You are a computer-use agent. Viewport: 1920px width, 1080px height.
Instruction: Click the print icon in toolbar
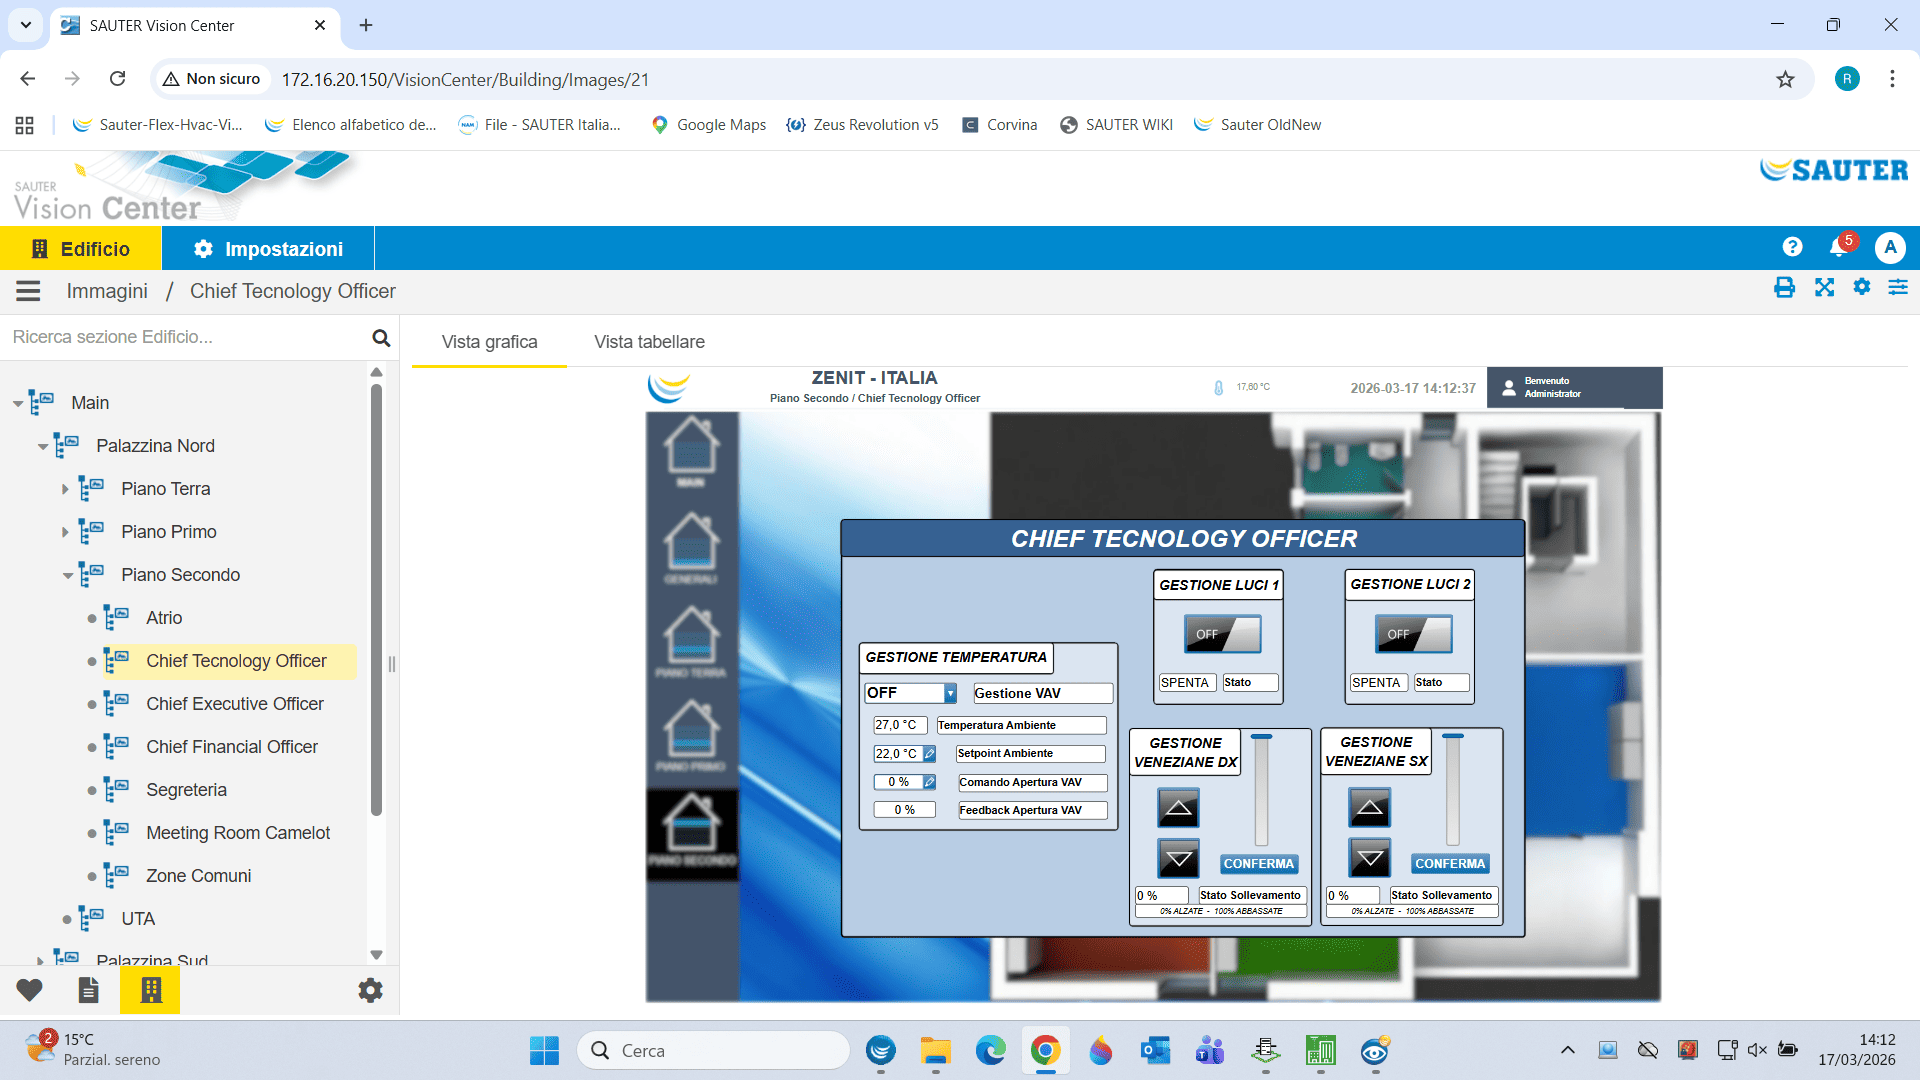(x=1784, y=288)
